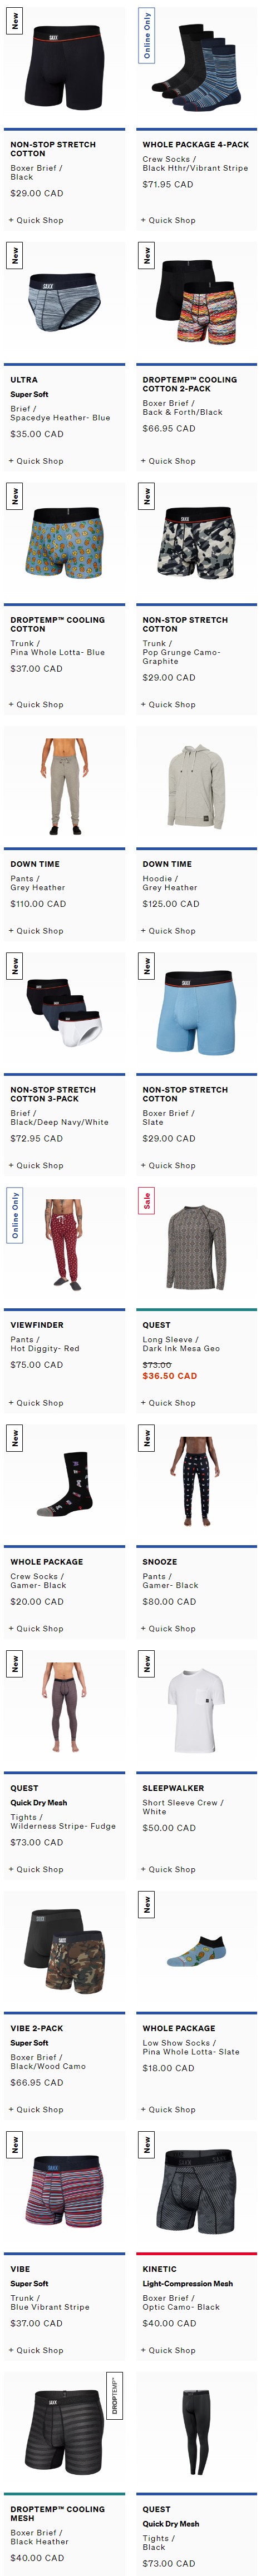Click the Snooze Gamer Black pants image
The image size is (261, 2576).
(196, 1484)
